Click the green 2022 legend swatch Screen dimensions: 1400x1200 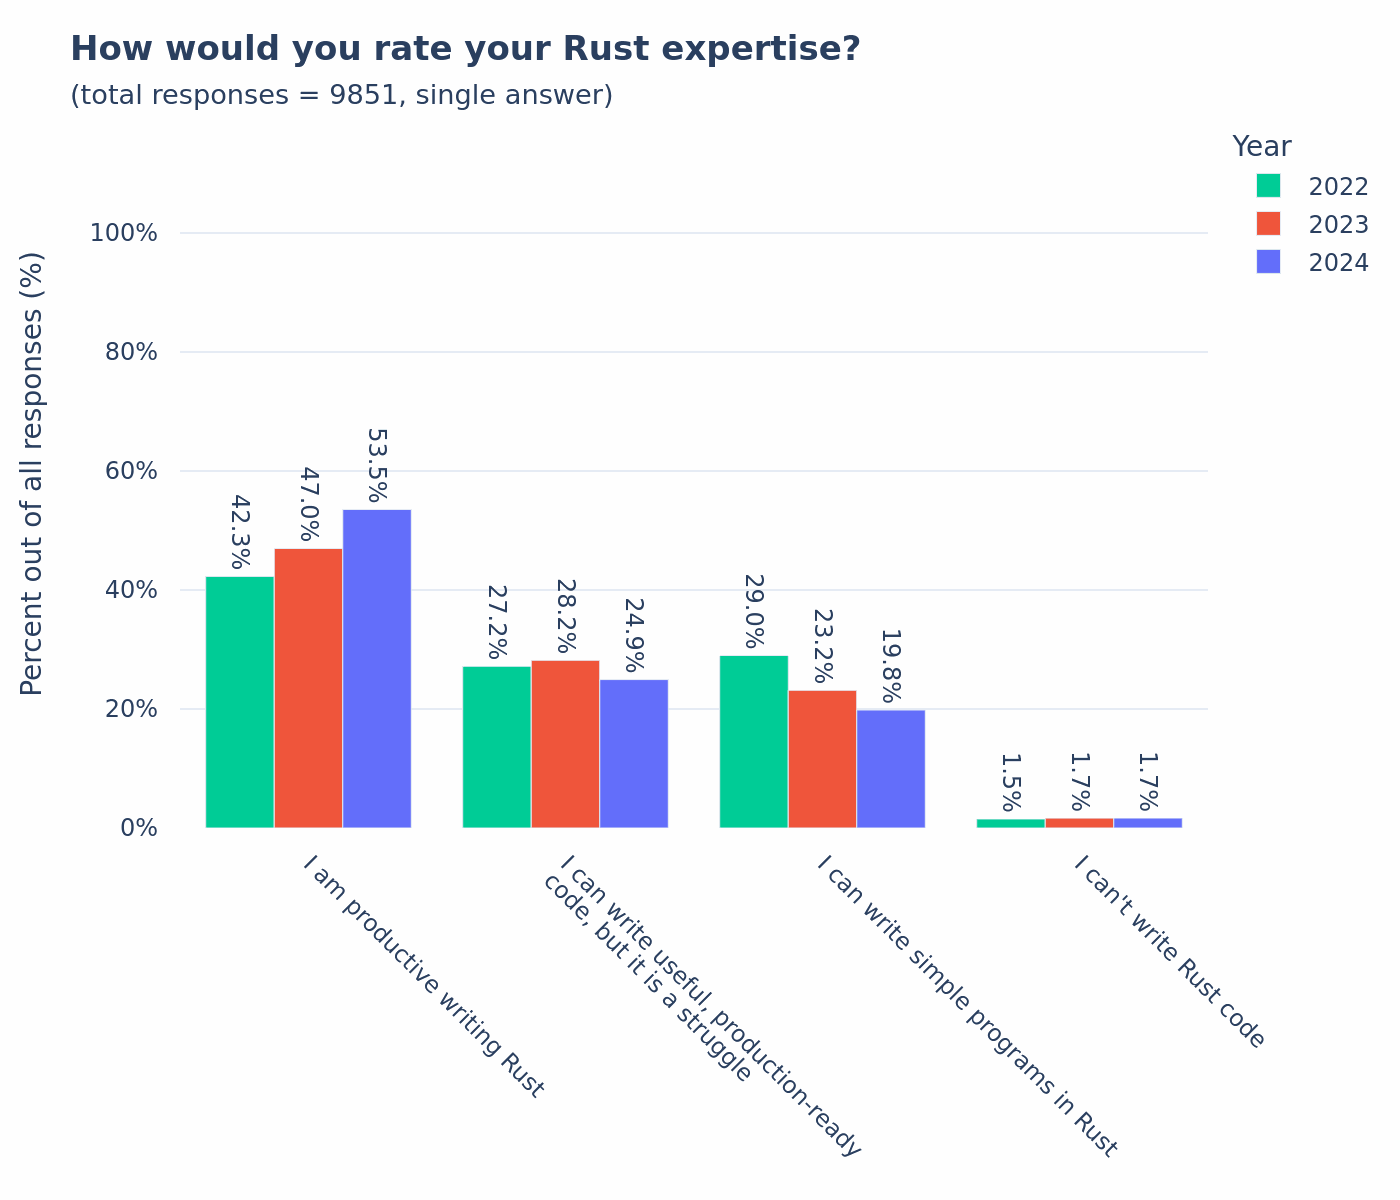click(x=1268, y=186)
